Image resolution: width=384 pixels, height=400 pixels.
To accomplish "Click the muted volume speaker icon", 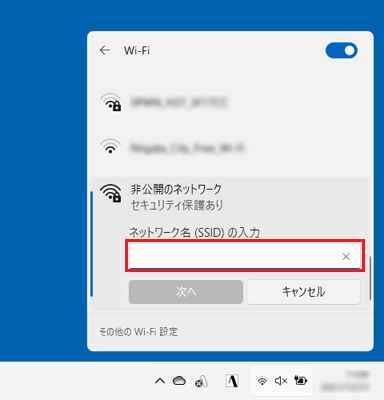I will (x=281, y=381).
